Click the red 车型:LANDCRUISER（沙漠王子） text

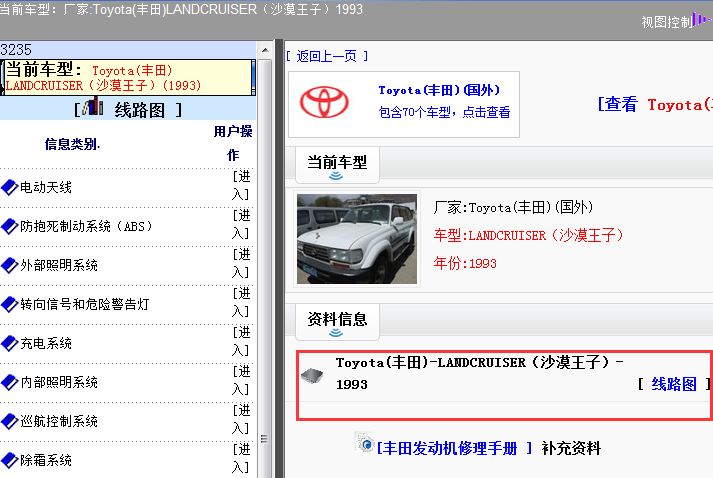click(528, 235)
